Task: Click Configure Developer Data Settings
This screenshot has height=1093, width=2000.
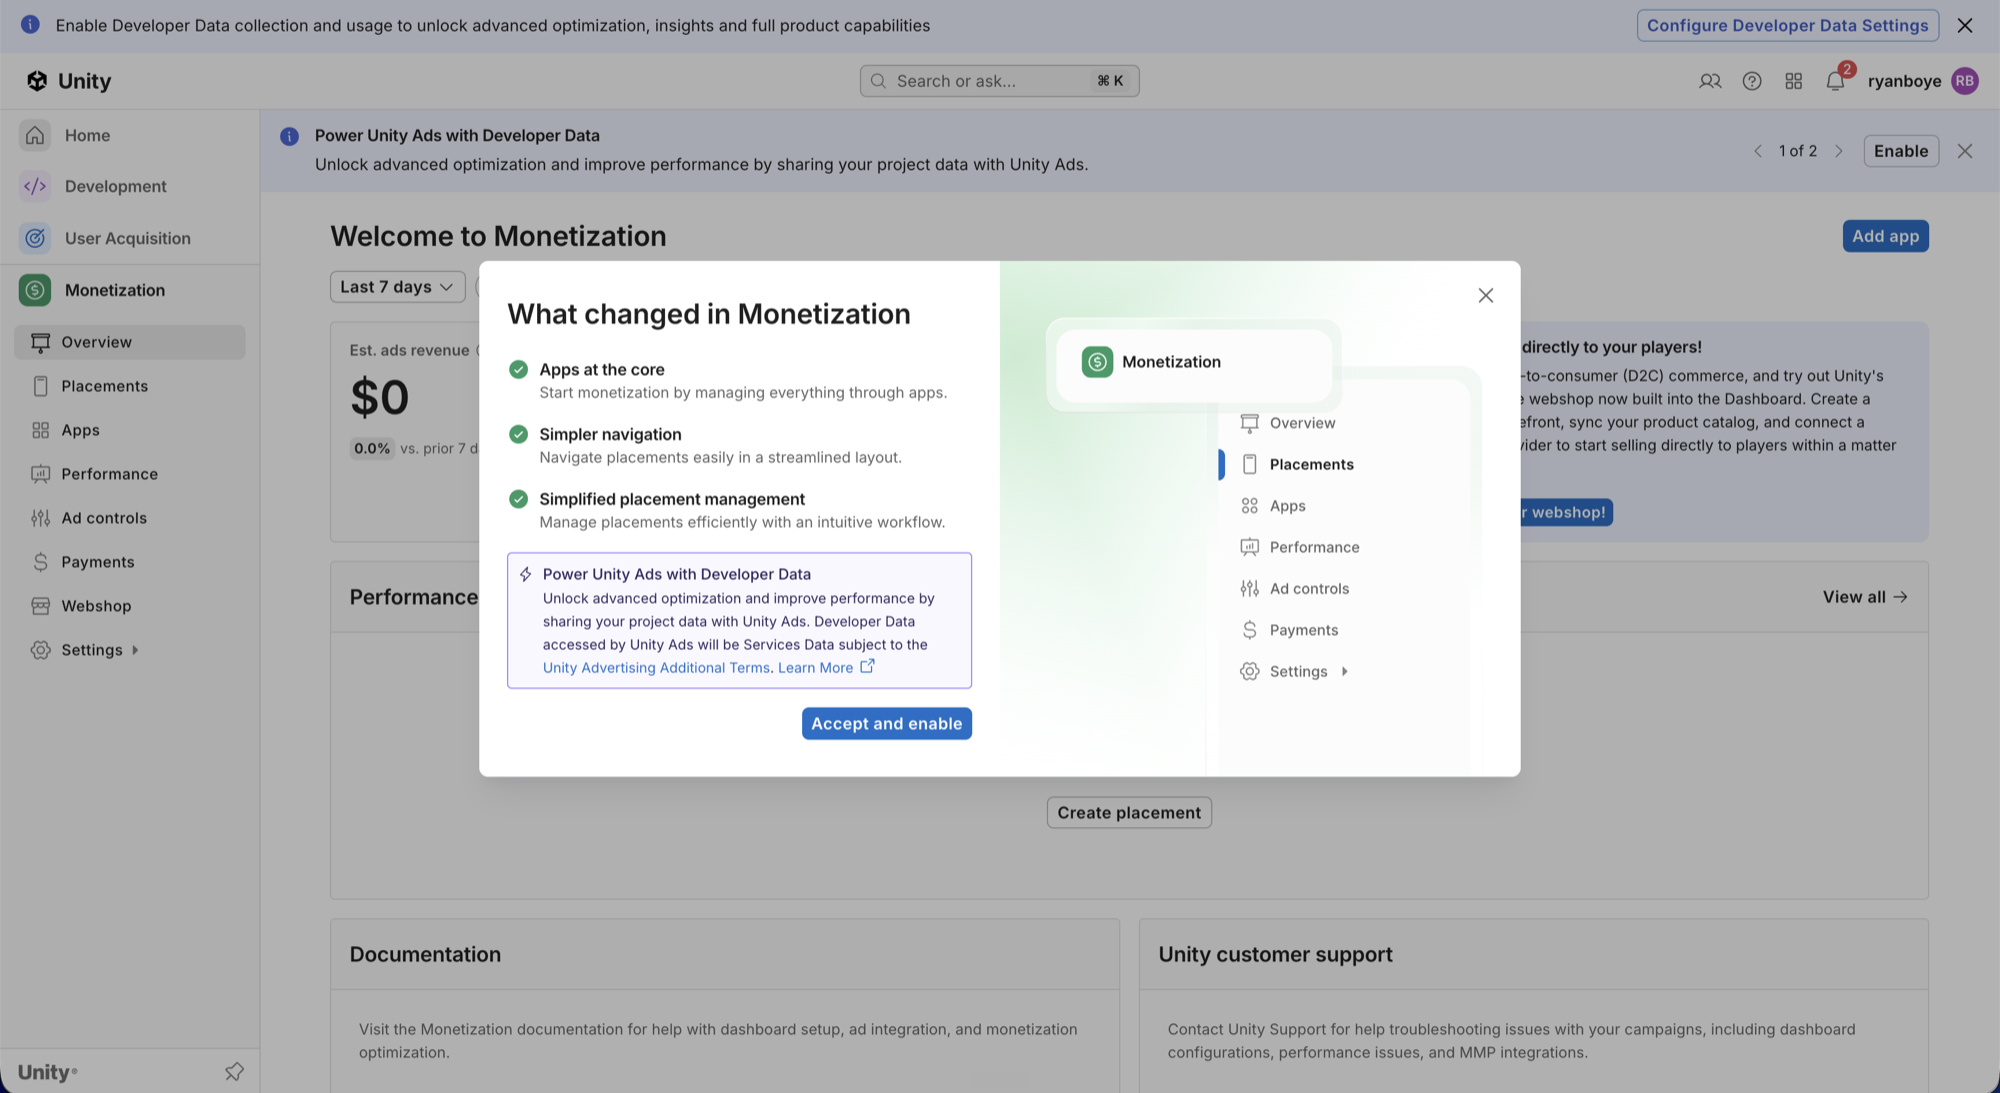Action: (x=1787, y=25)
